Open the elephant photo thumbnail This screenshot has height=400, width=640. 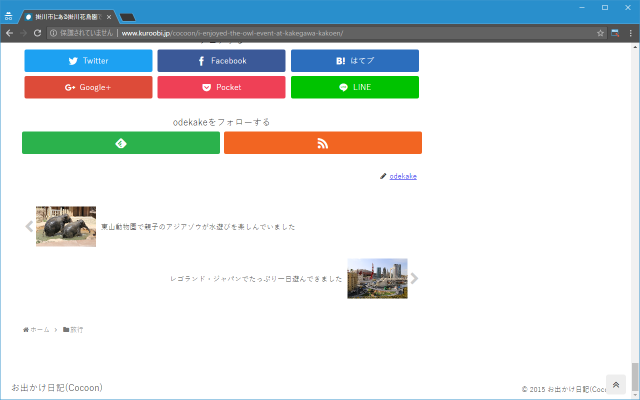pos(66,226)
